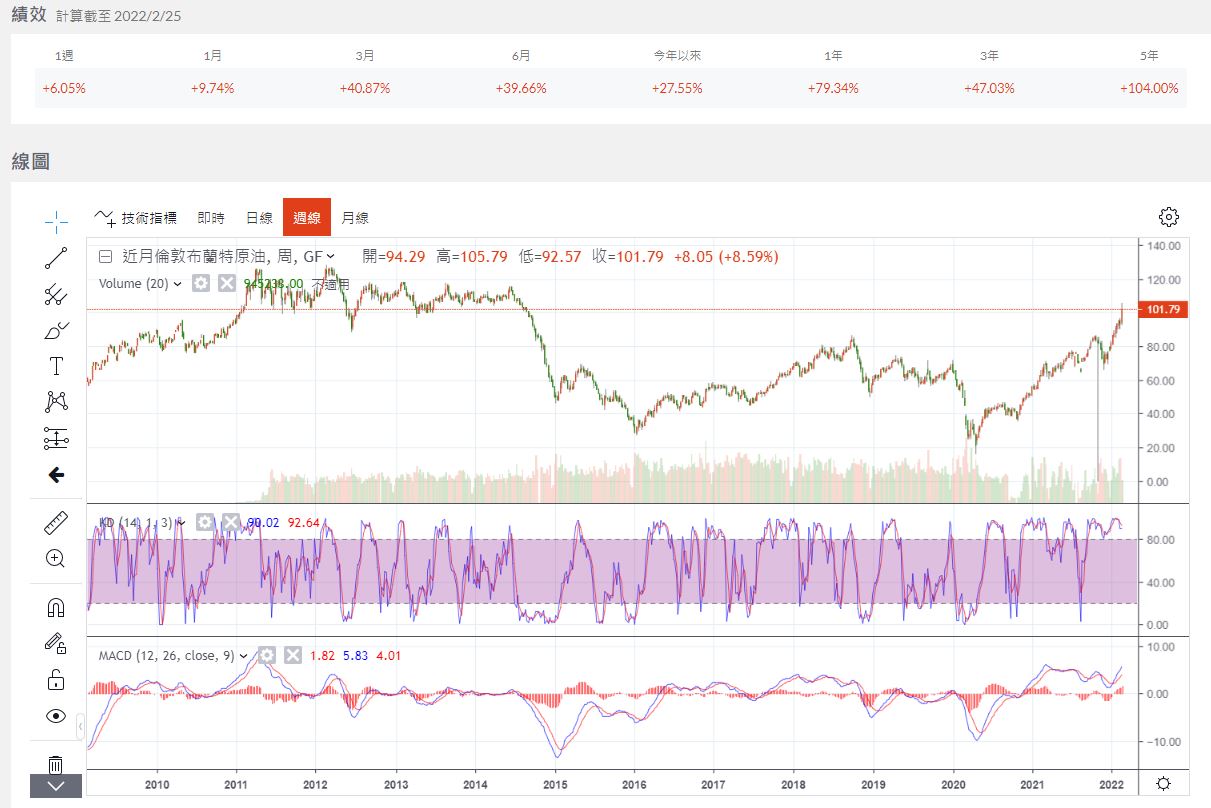Select the brush drawing tool
Viewport: 1211px width, 808px height.
click(x=56, y=330)
